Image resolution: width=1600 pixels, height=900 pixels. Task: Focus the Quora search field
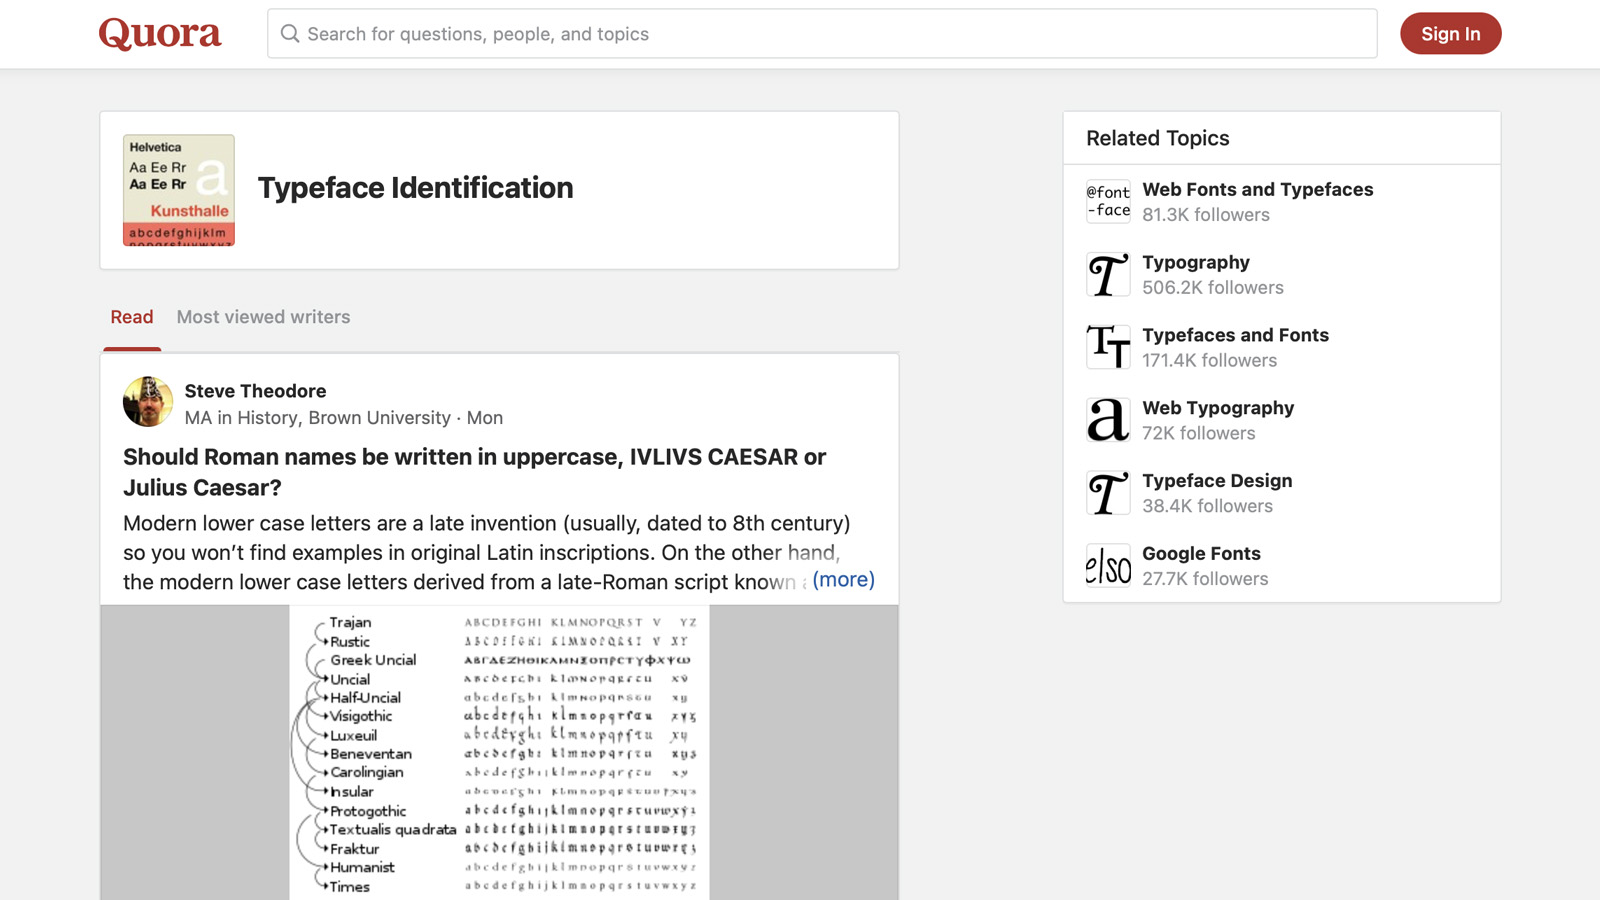[822, 34]
